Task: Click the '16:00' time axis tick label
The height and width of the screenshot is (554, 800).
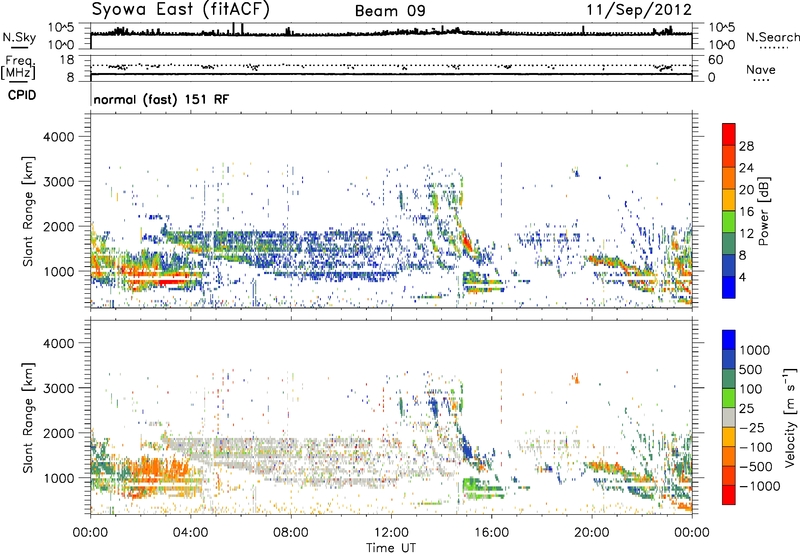Action: 491,533
